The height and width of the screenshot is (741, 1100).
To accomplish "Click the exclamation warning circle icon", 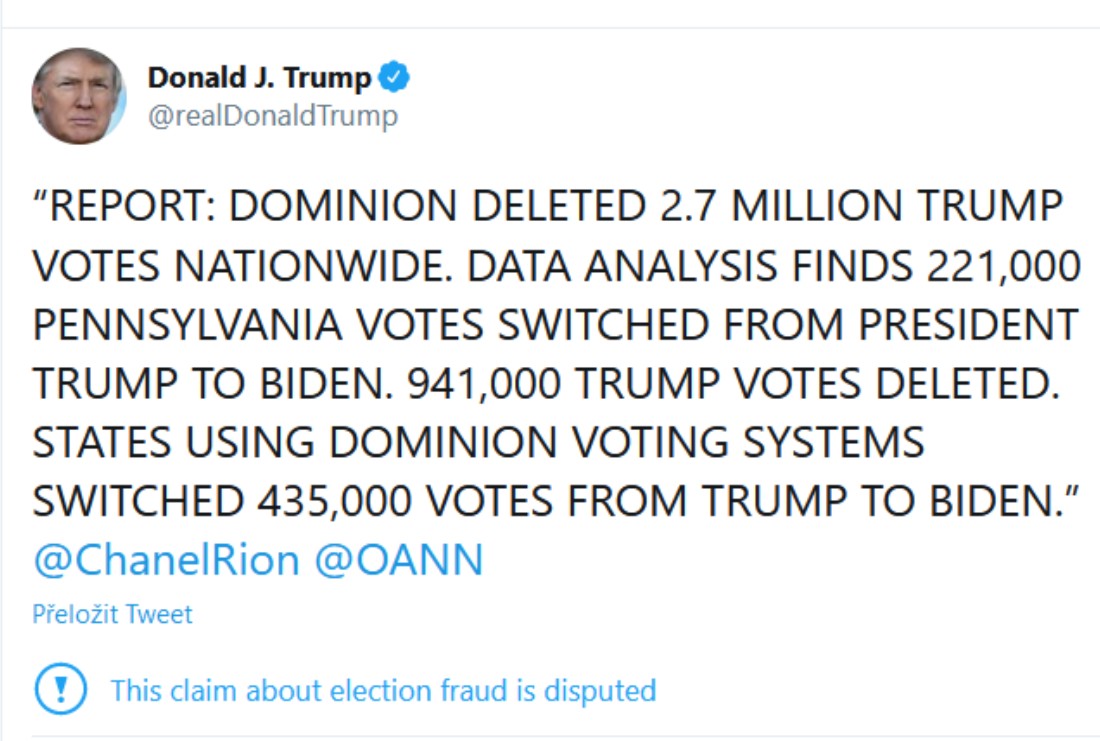I will pos(60,690).
